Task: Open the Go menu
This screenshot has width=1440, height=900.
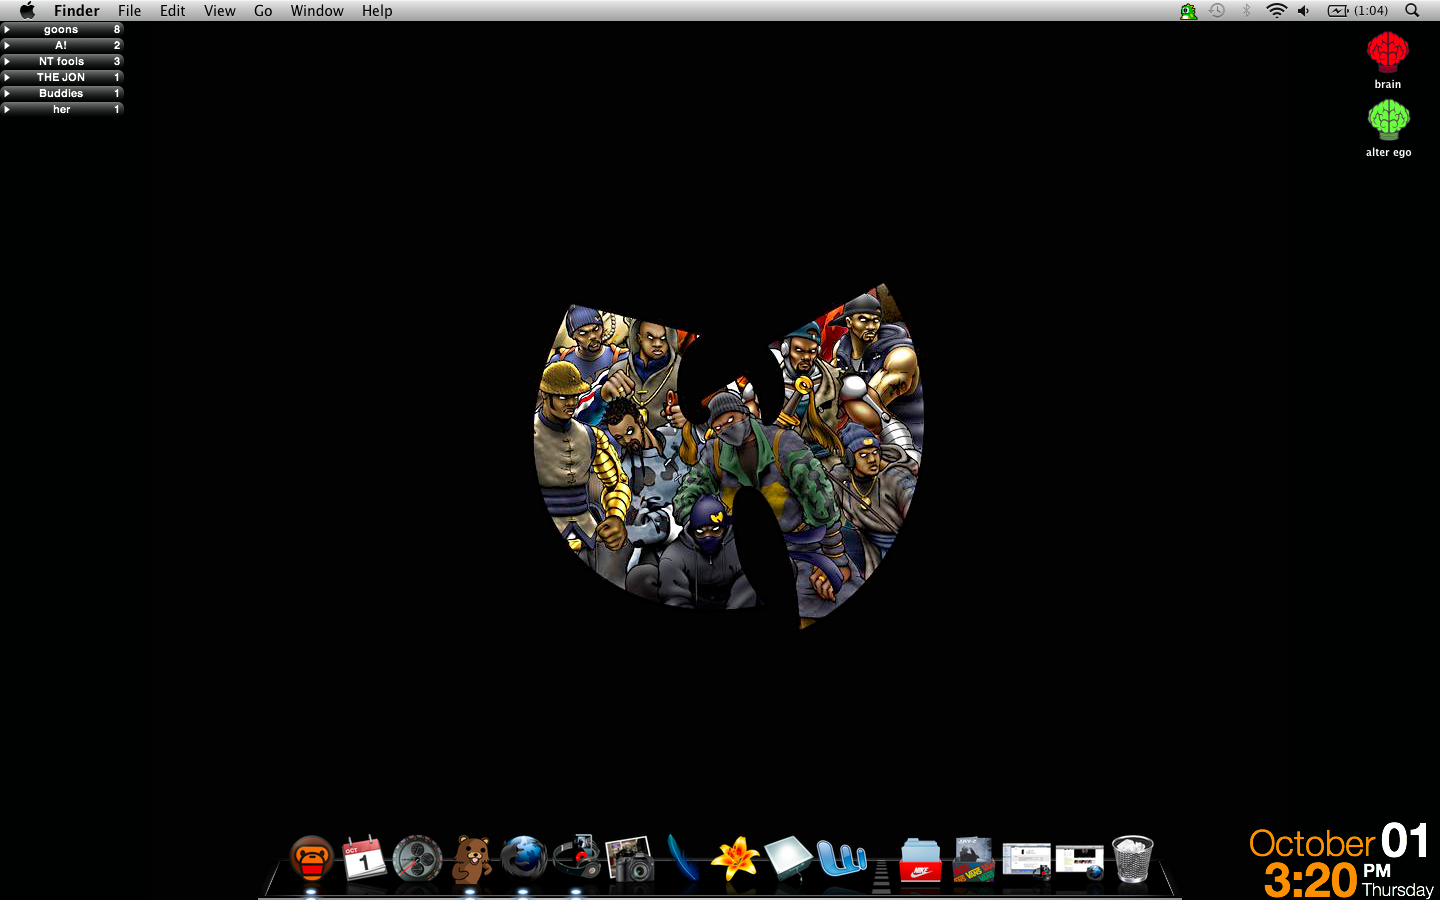Action: point(263,10)
